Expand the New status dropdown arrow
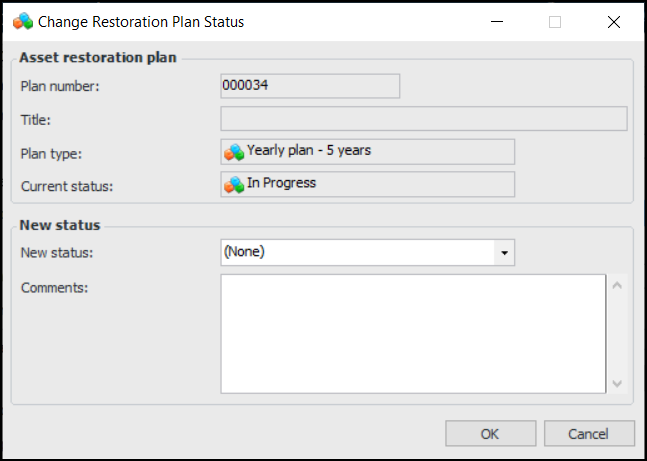Image resolution: width=647 pixels, height=461 pixels. (x=505, y=253)
